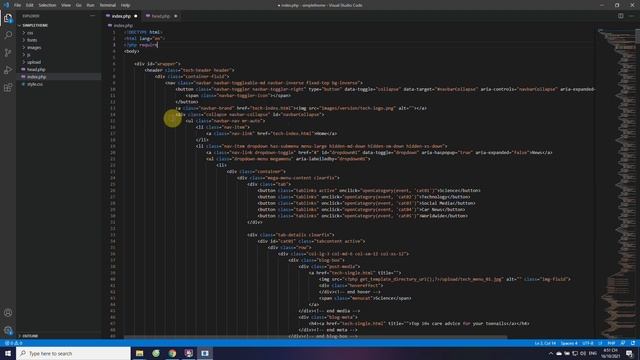The width and height of the screenshot is (640, 360).
Task: Click errors and warnings status indicator
Action: [x=13, y=343]
